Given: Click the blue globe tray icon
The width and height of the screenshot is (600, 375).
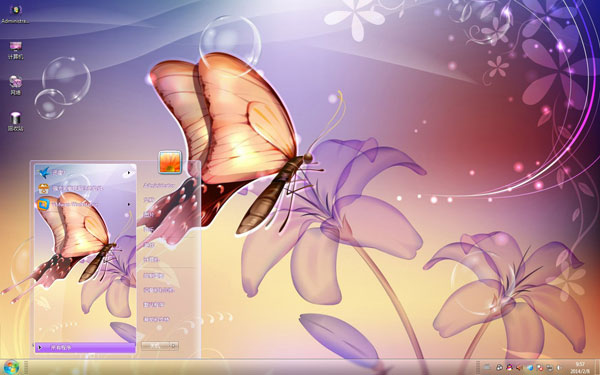Looking at the screenshot, I should pyautogui.click(x=530, y=368).
